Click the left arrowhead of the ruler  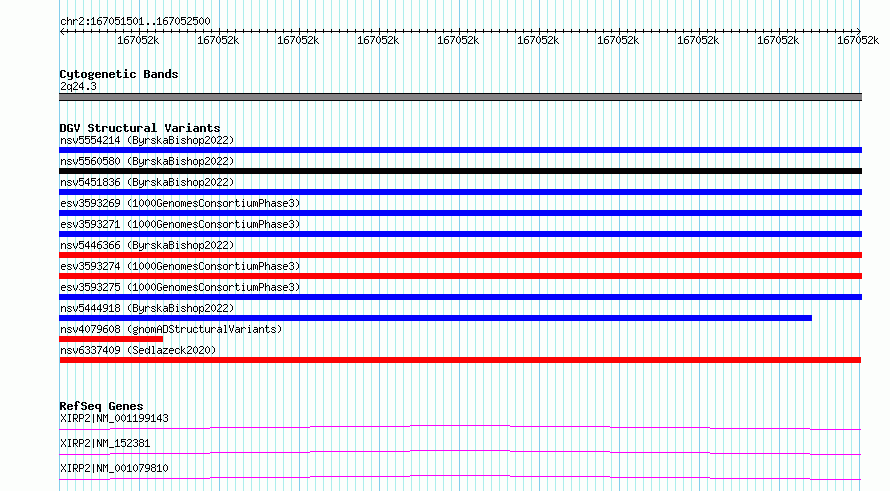coord(62,31)
